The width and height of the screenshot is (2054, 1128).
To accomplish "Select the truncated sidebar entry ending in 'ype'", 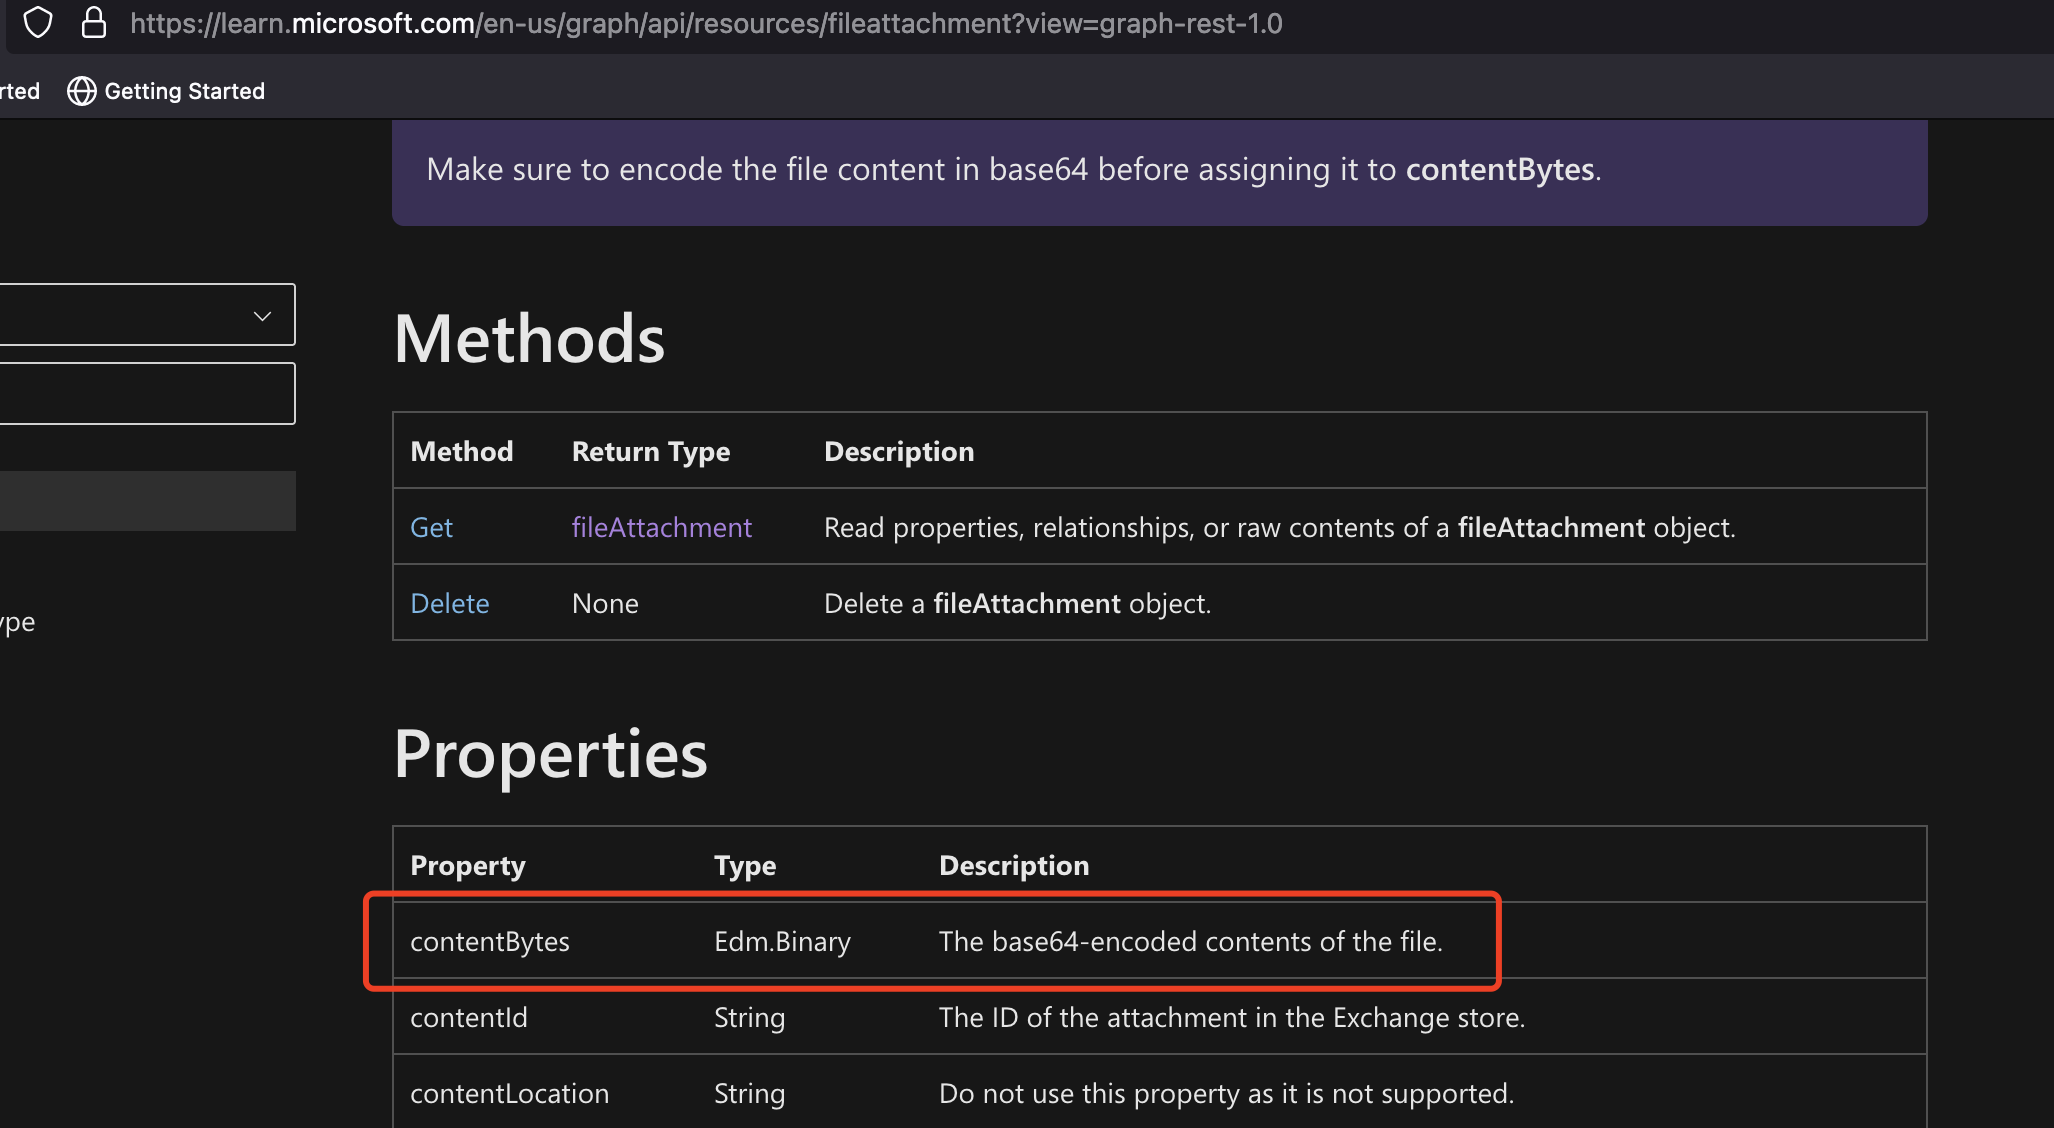I will pyautogui.click(x=17, y=621).
